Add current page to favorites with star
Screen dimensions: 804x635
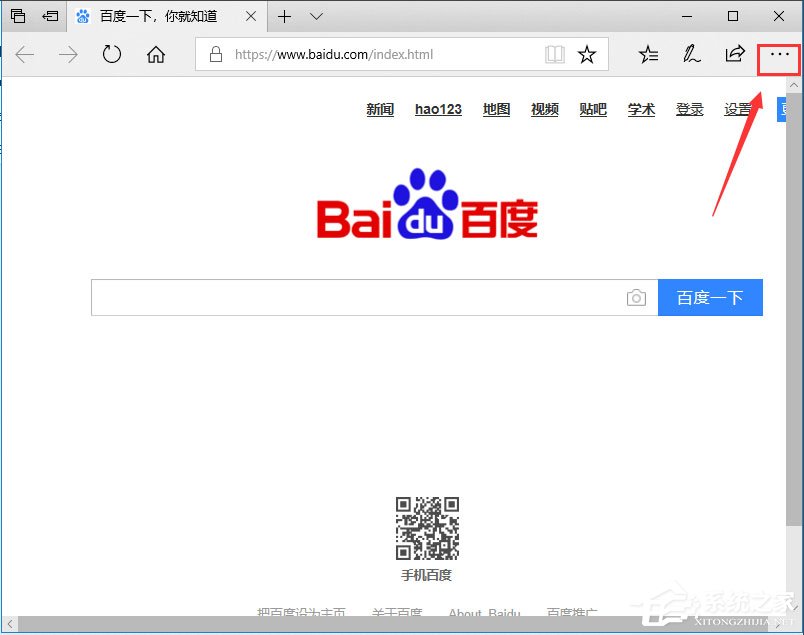(x=587, y=55)
